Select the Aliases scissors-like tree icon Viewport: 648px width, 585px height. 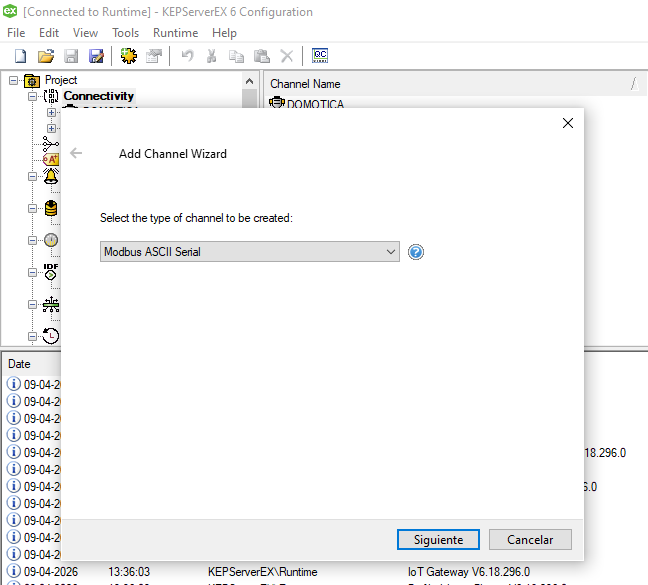(x=51, y=144)
